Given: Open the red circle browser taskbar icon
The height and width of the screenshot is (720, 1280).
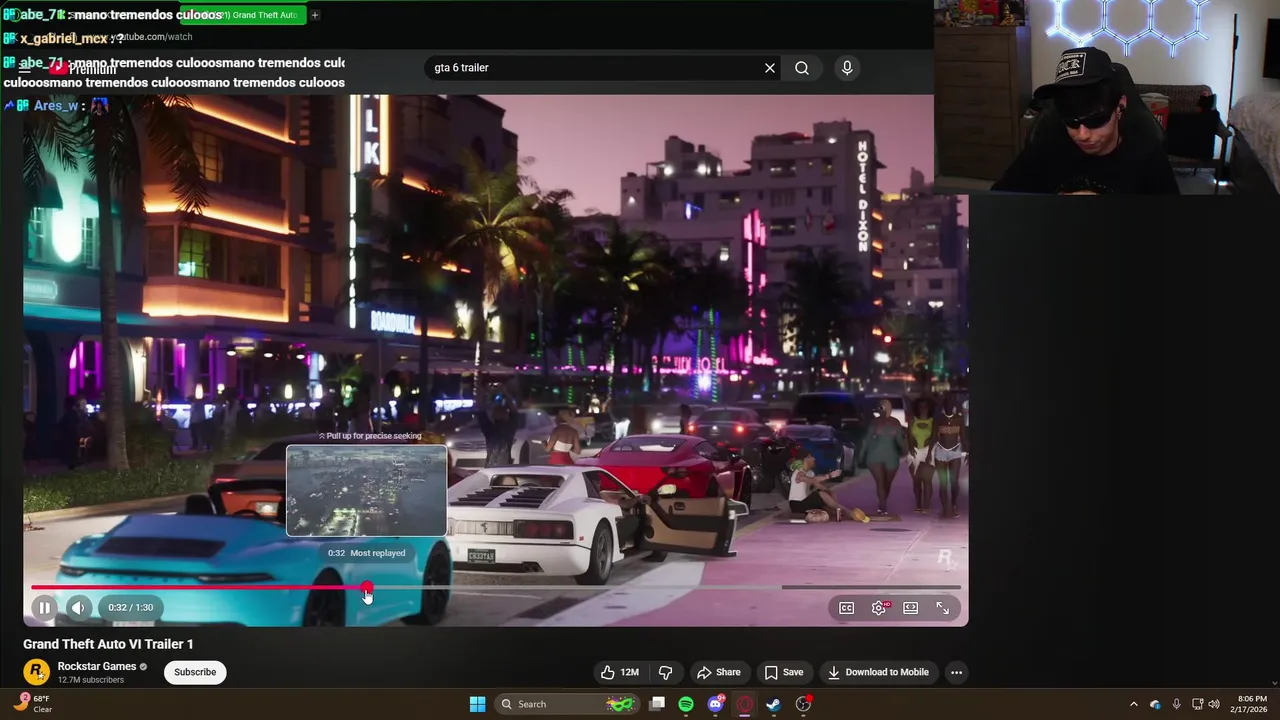Looking at the screenshot, I should pos(744,704).
